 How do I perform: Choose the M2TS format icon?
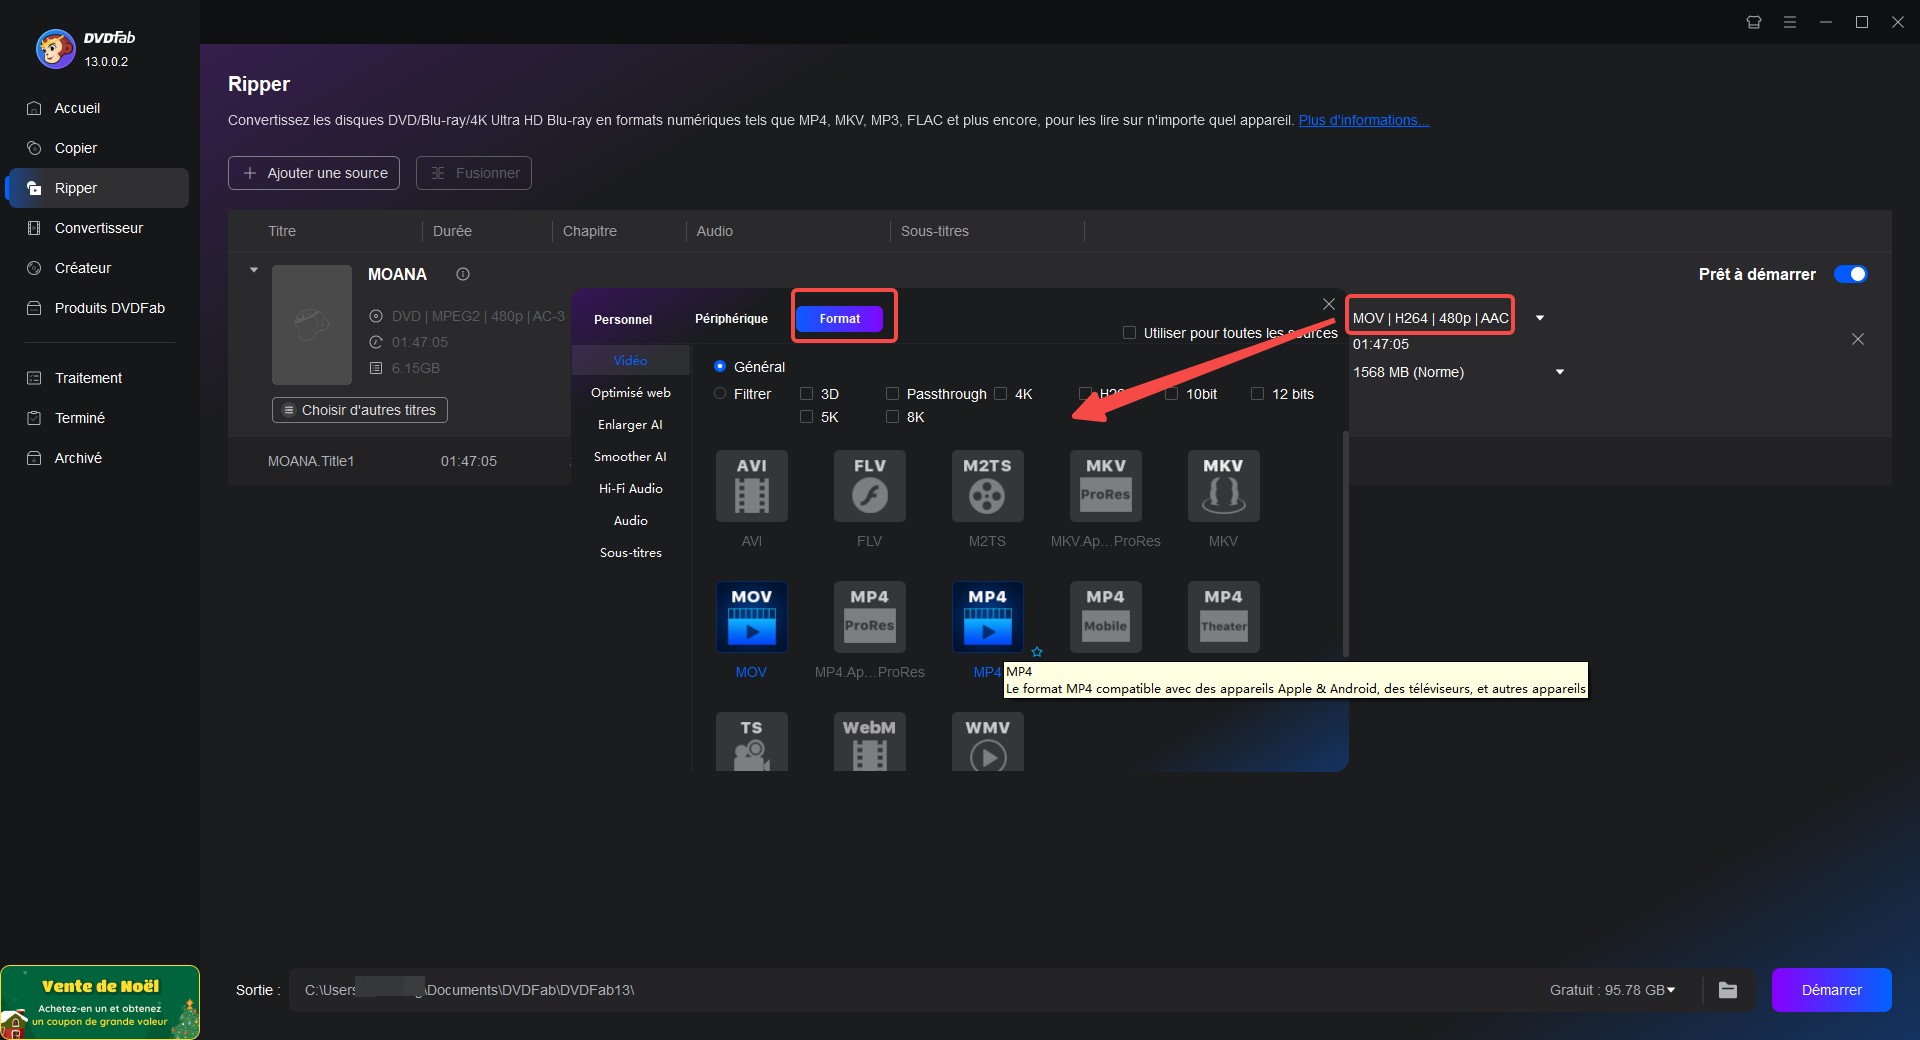[x=987, y=486]
